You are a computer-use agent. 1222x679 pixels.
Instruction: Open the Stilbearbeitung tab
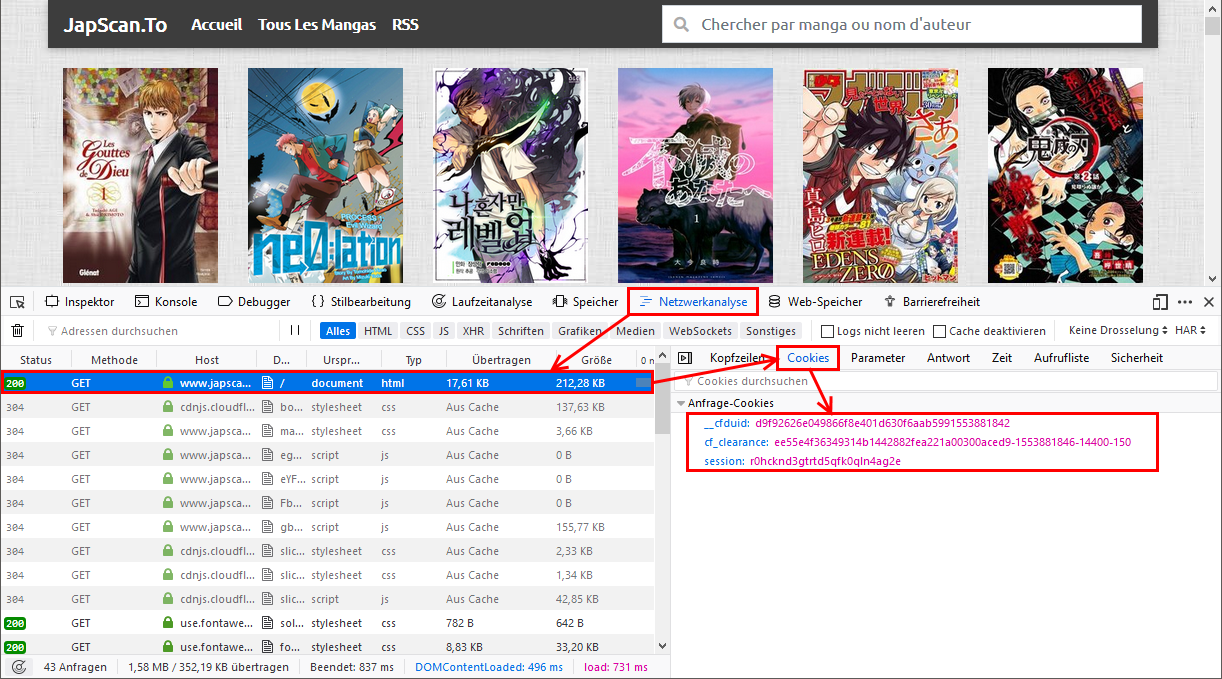click(361, 302)
